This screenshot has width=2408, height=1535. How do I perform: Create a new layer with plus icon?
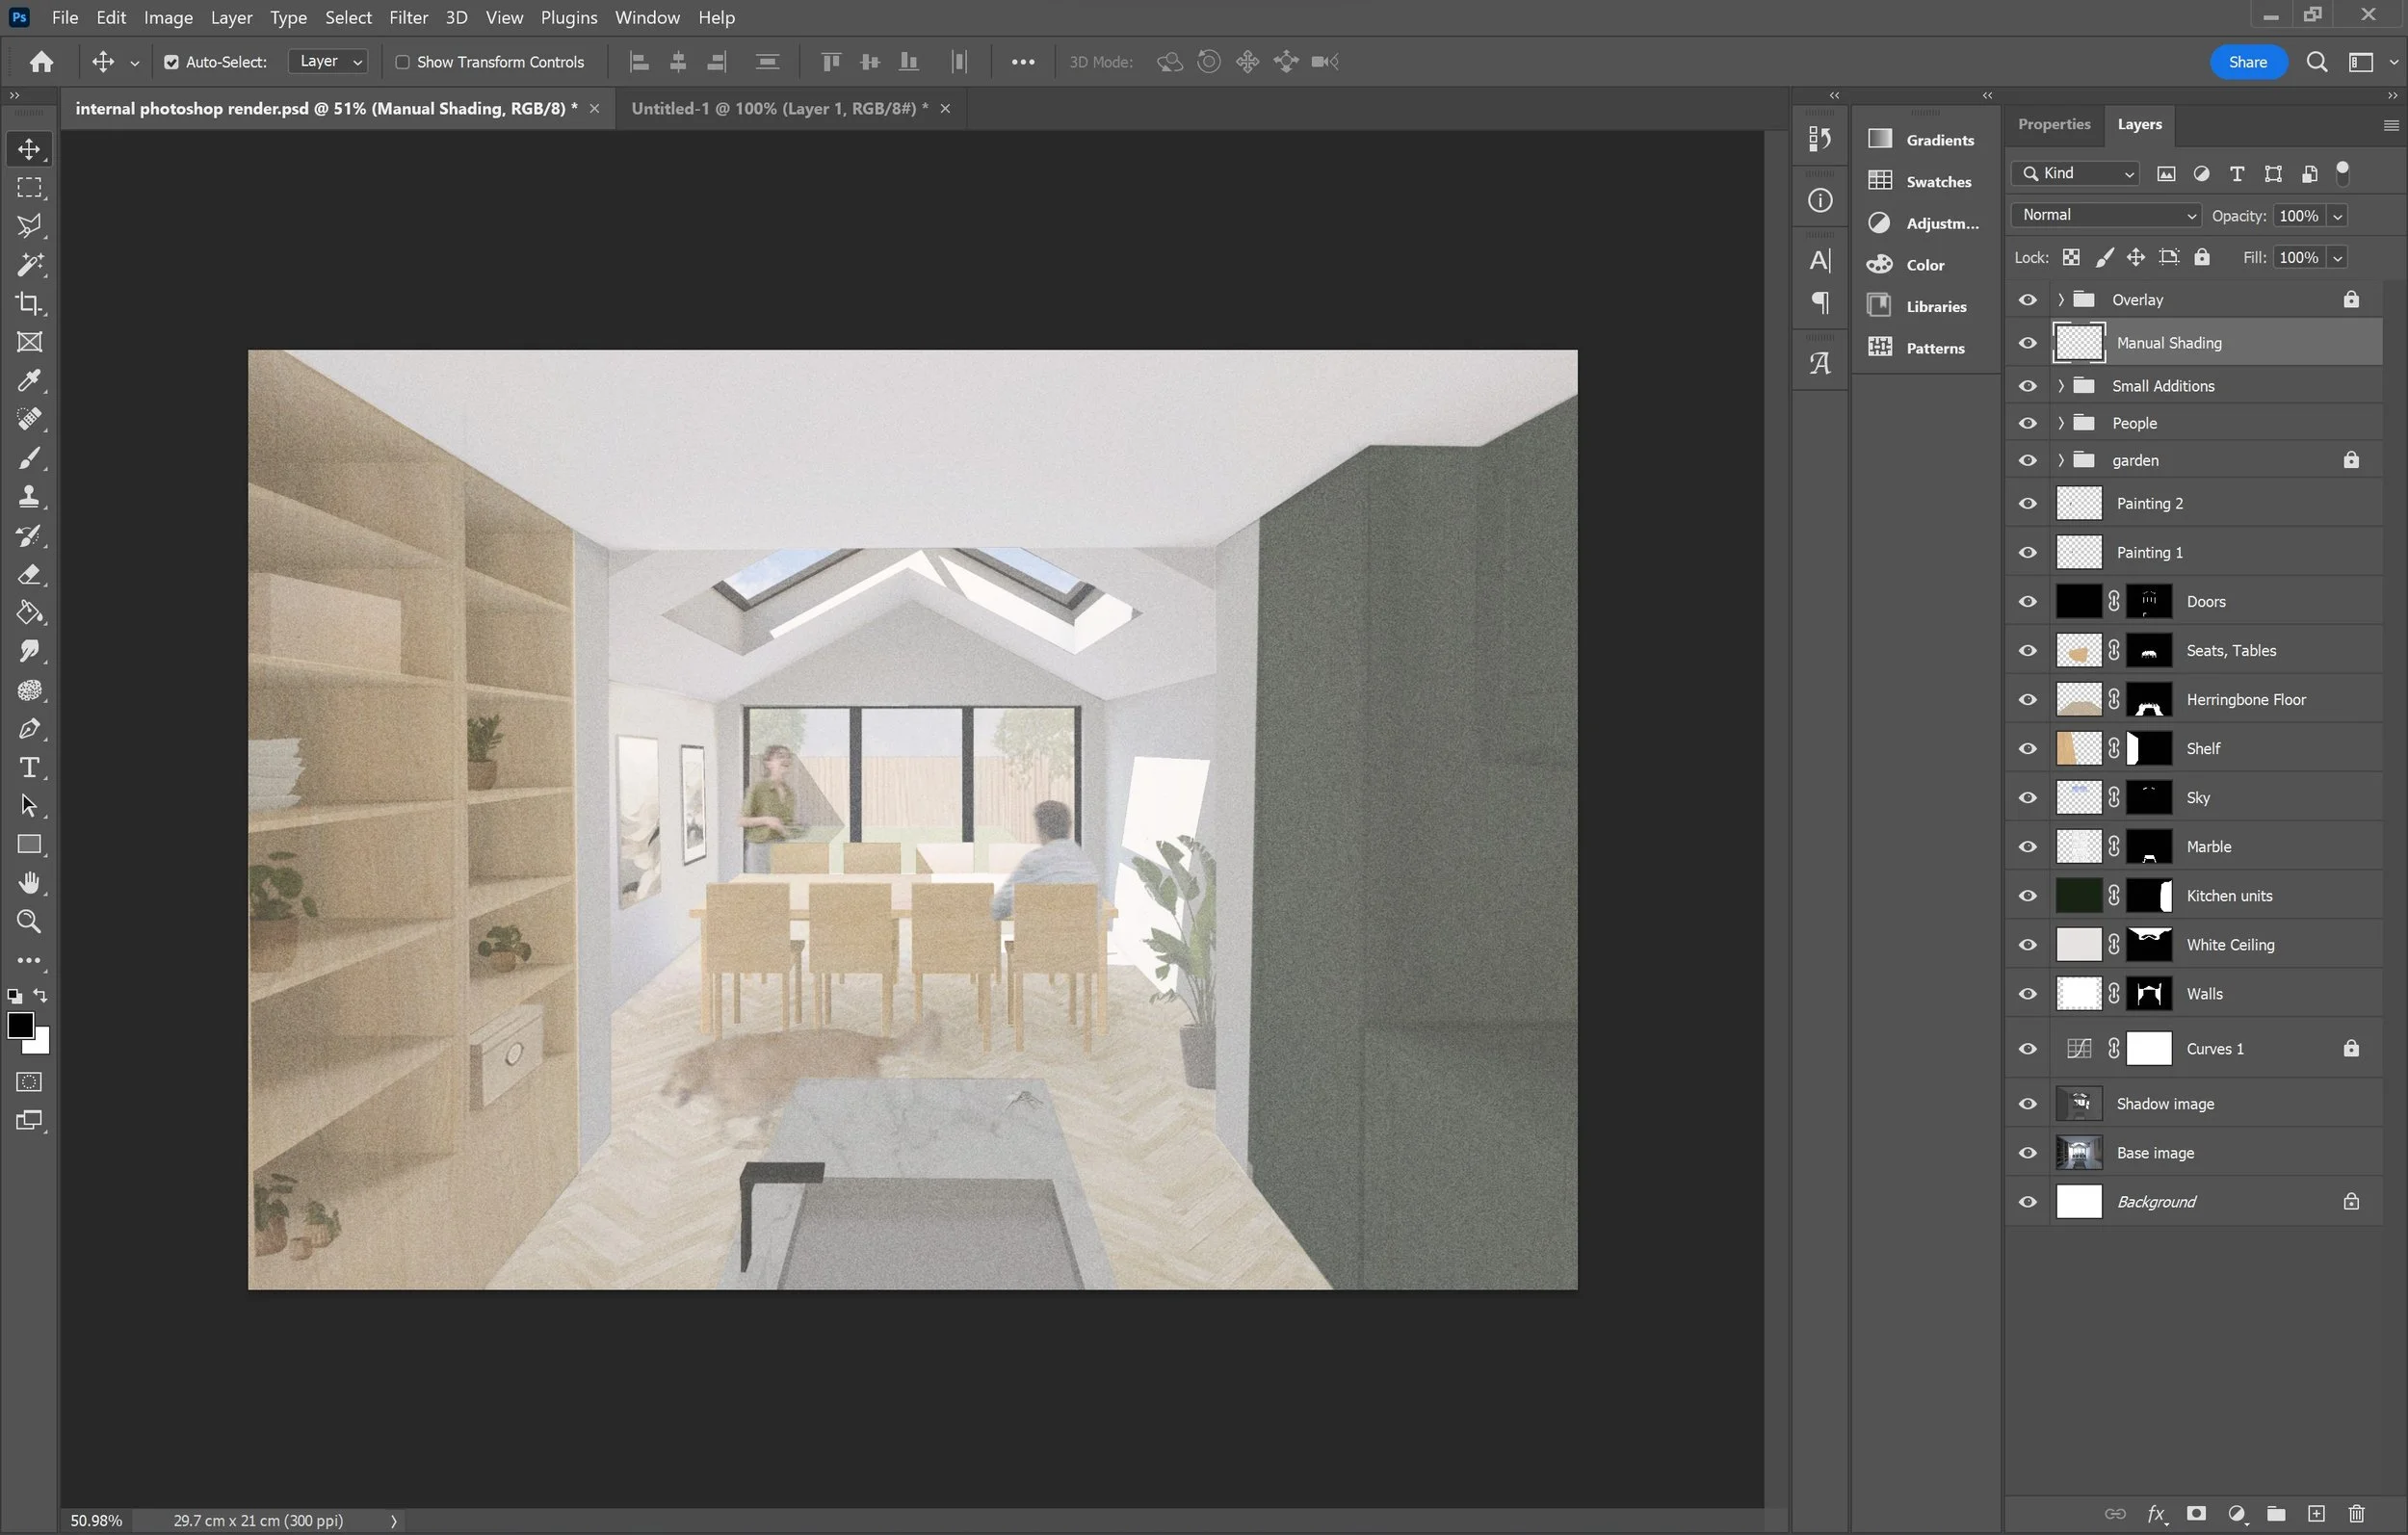2316,1513
